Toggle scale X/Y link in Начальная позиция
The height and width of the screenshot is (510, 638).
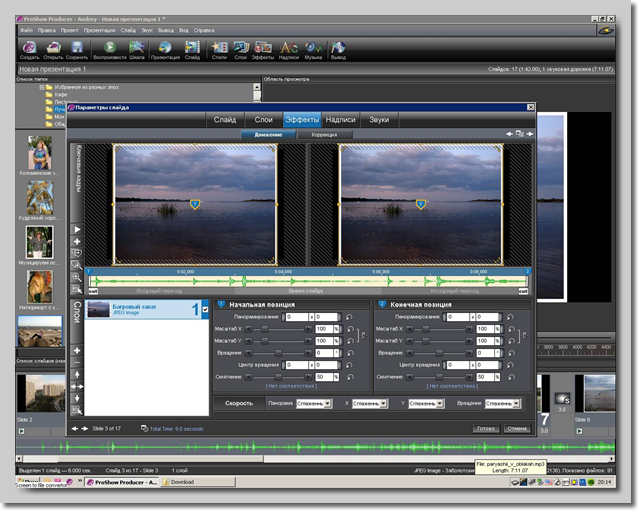[361, 335]
